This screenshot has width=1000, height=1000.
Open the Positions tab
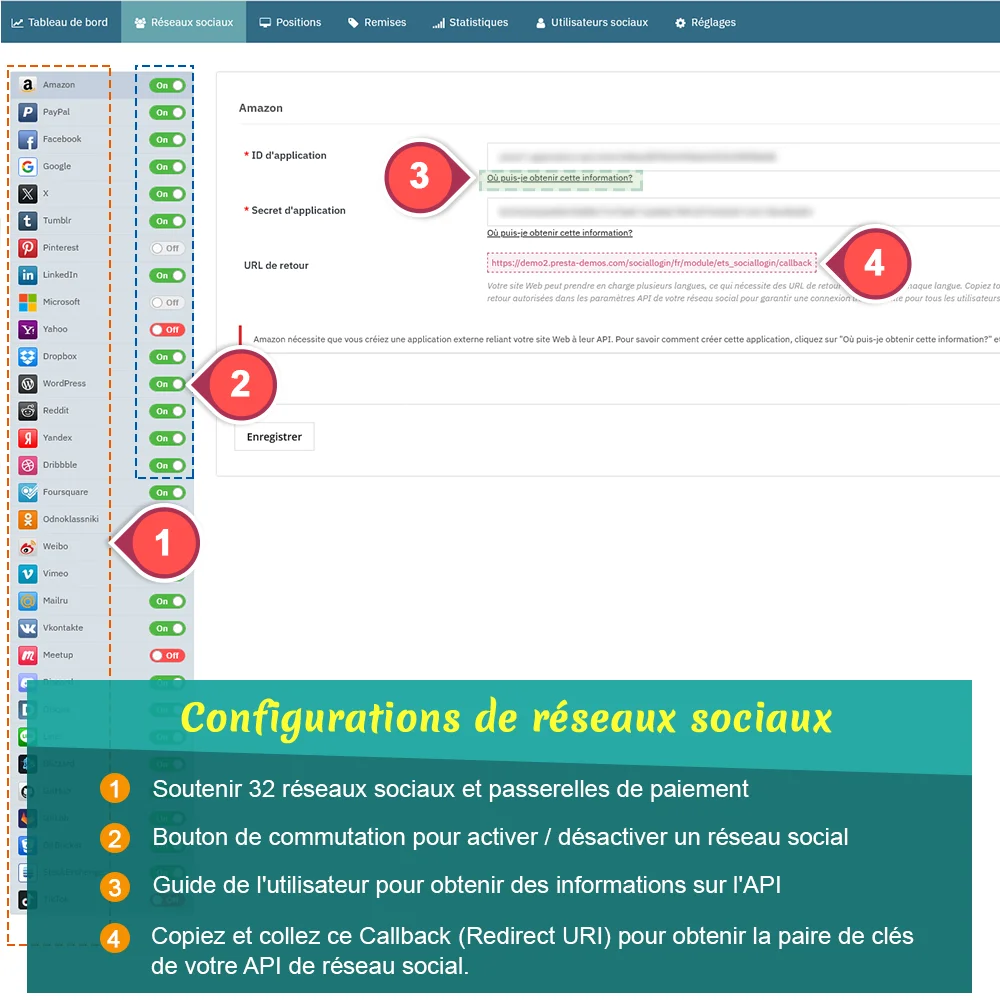[290, 22]
